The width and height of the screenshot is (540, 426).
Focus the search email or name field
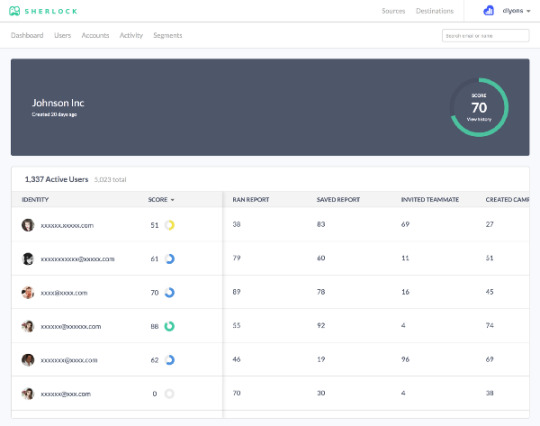(486, 35)
